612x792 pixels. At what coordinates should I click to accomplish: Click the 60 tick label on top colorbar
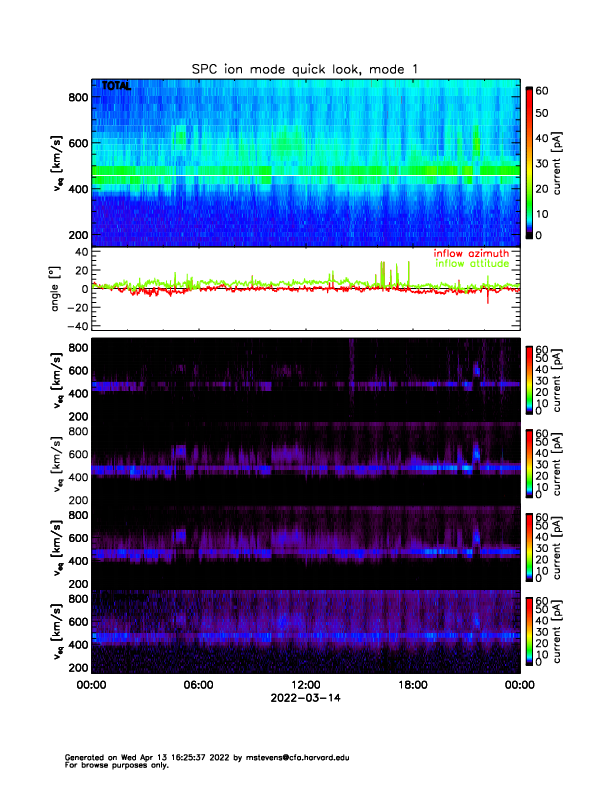pos(546,89)
